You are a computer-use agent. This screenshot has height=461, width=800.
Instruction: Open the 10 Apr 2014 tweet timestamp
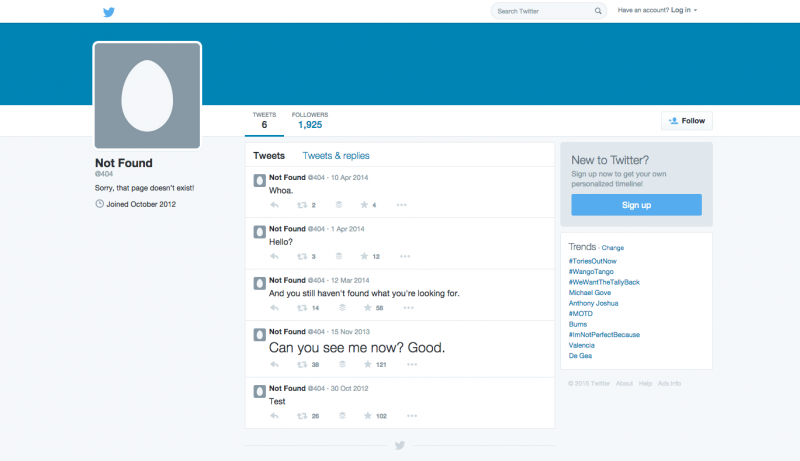pyautogui.click(x=349, y=177)
